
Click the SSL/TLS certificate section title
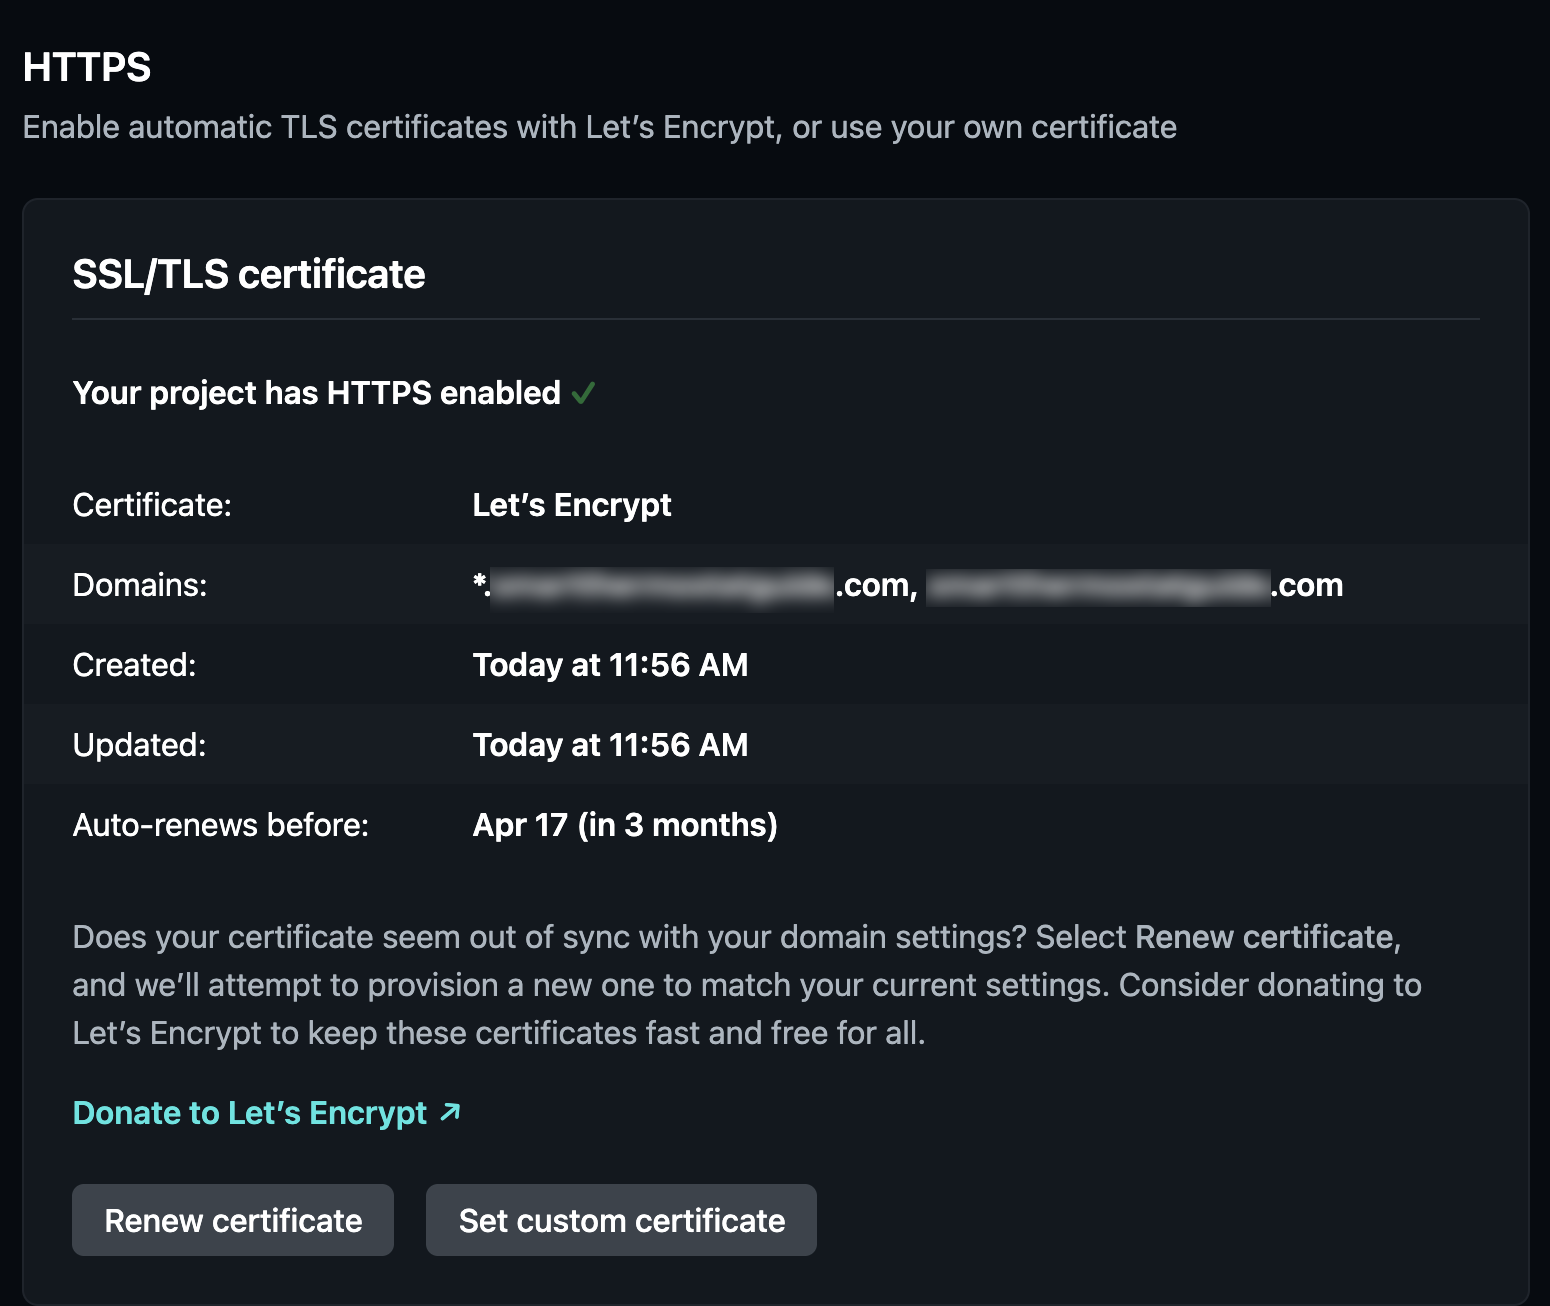(x=249, y=274)
